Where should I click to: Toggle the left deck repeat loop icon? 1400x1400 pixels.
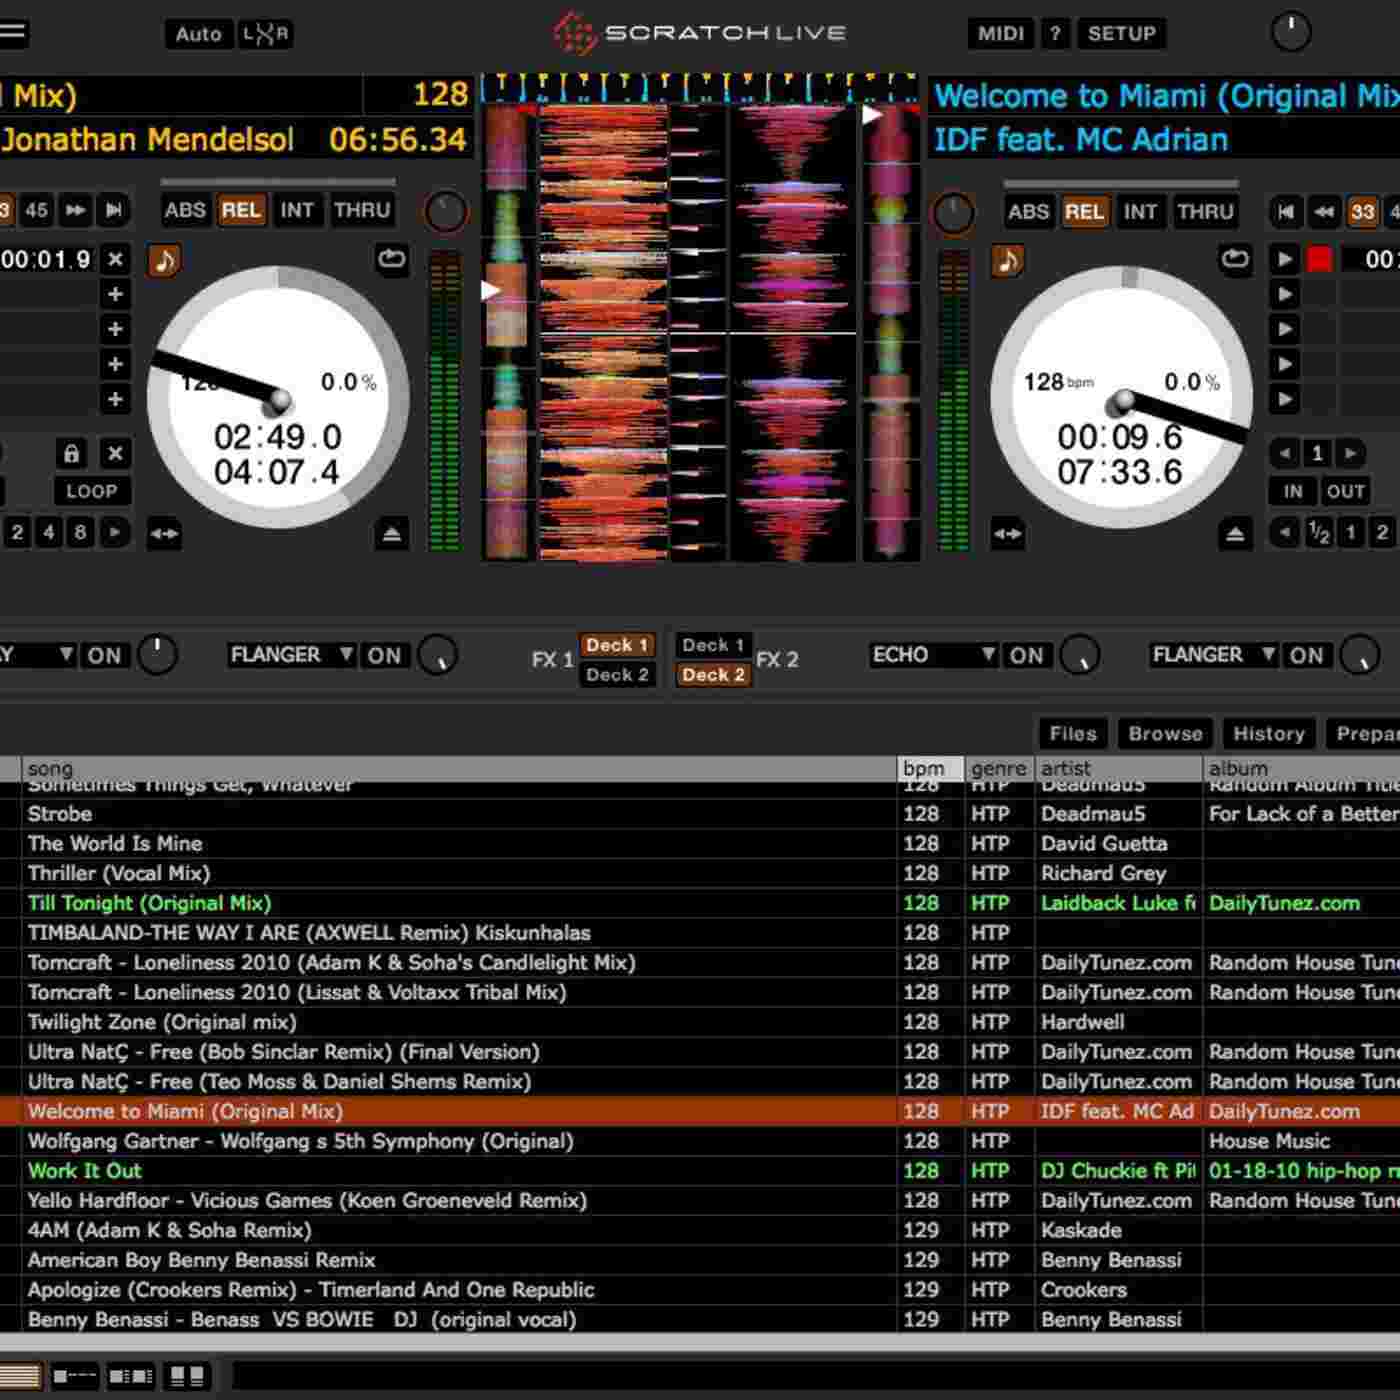(391, 260)
